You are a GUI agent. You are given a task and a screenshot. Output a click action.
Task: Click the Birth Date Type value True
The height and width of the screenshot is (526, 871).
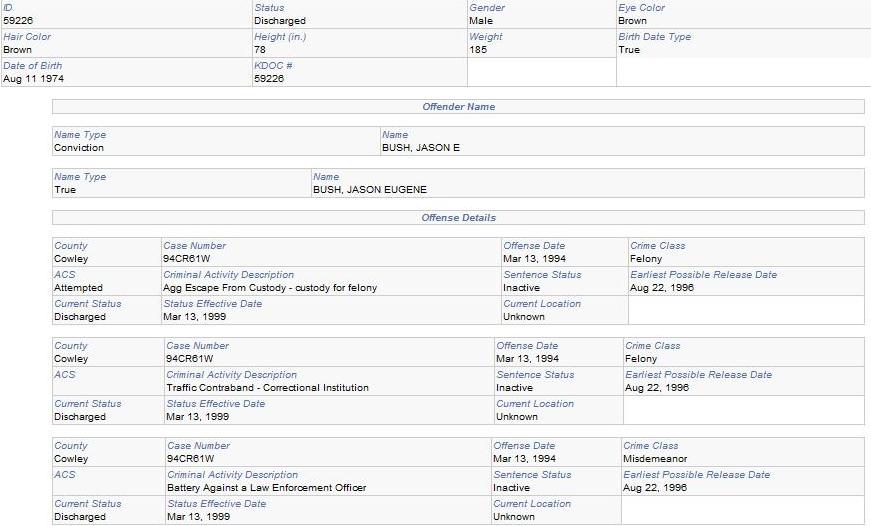(629, 49)
